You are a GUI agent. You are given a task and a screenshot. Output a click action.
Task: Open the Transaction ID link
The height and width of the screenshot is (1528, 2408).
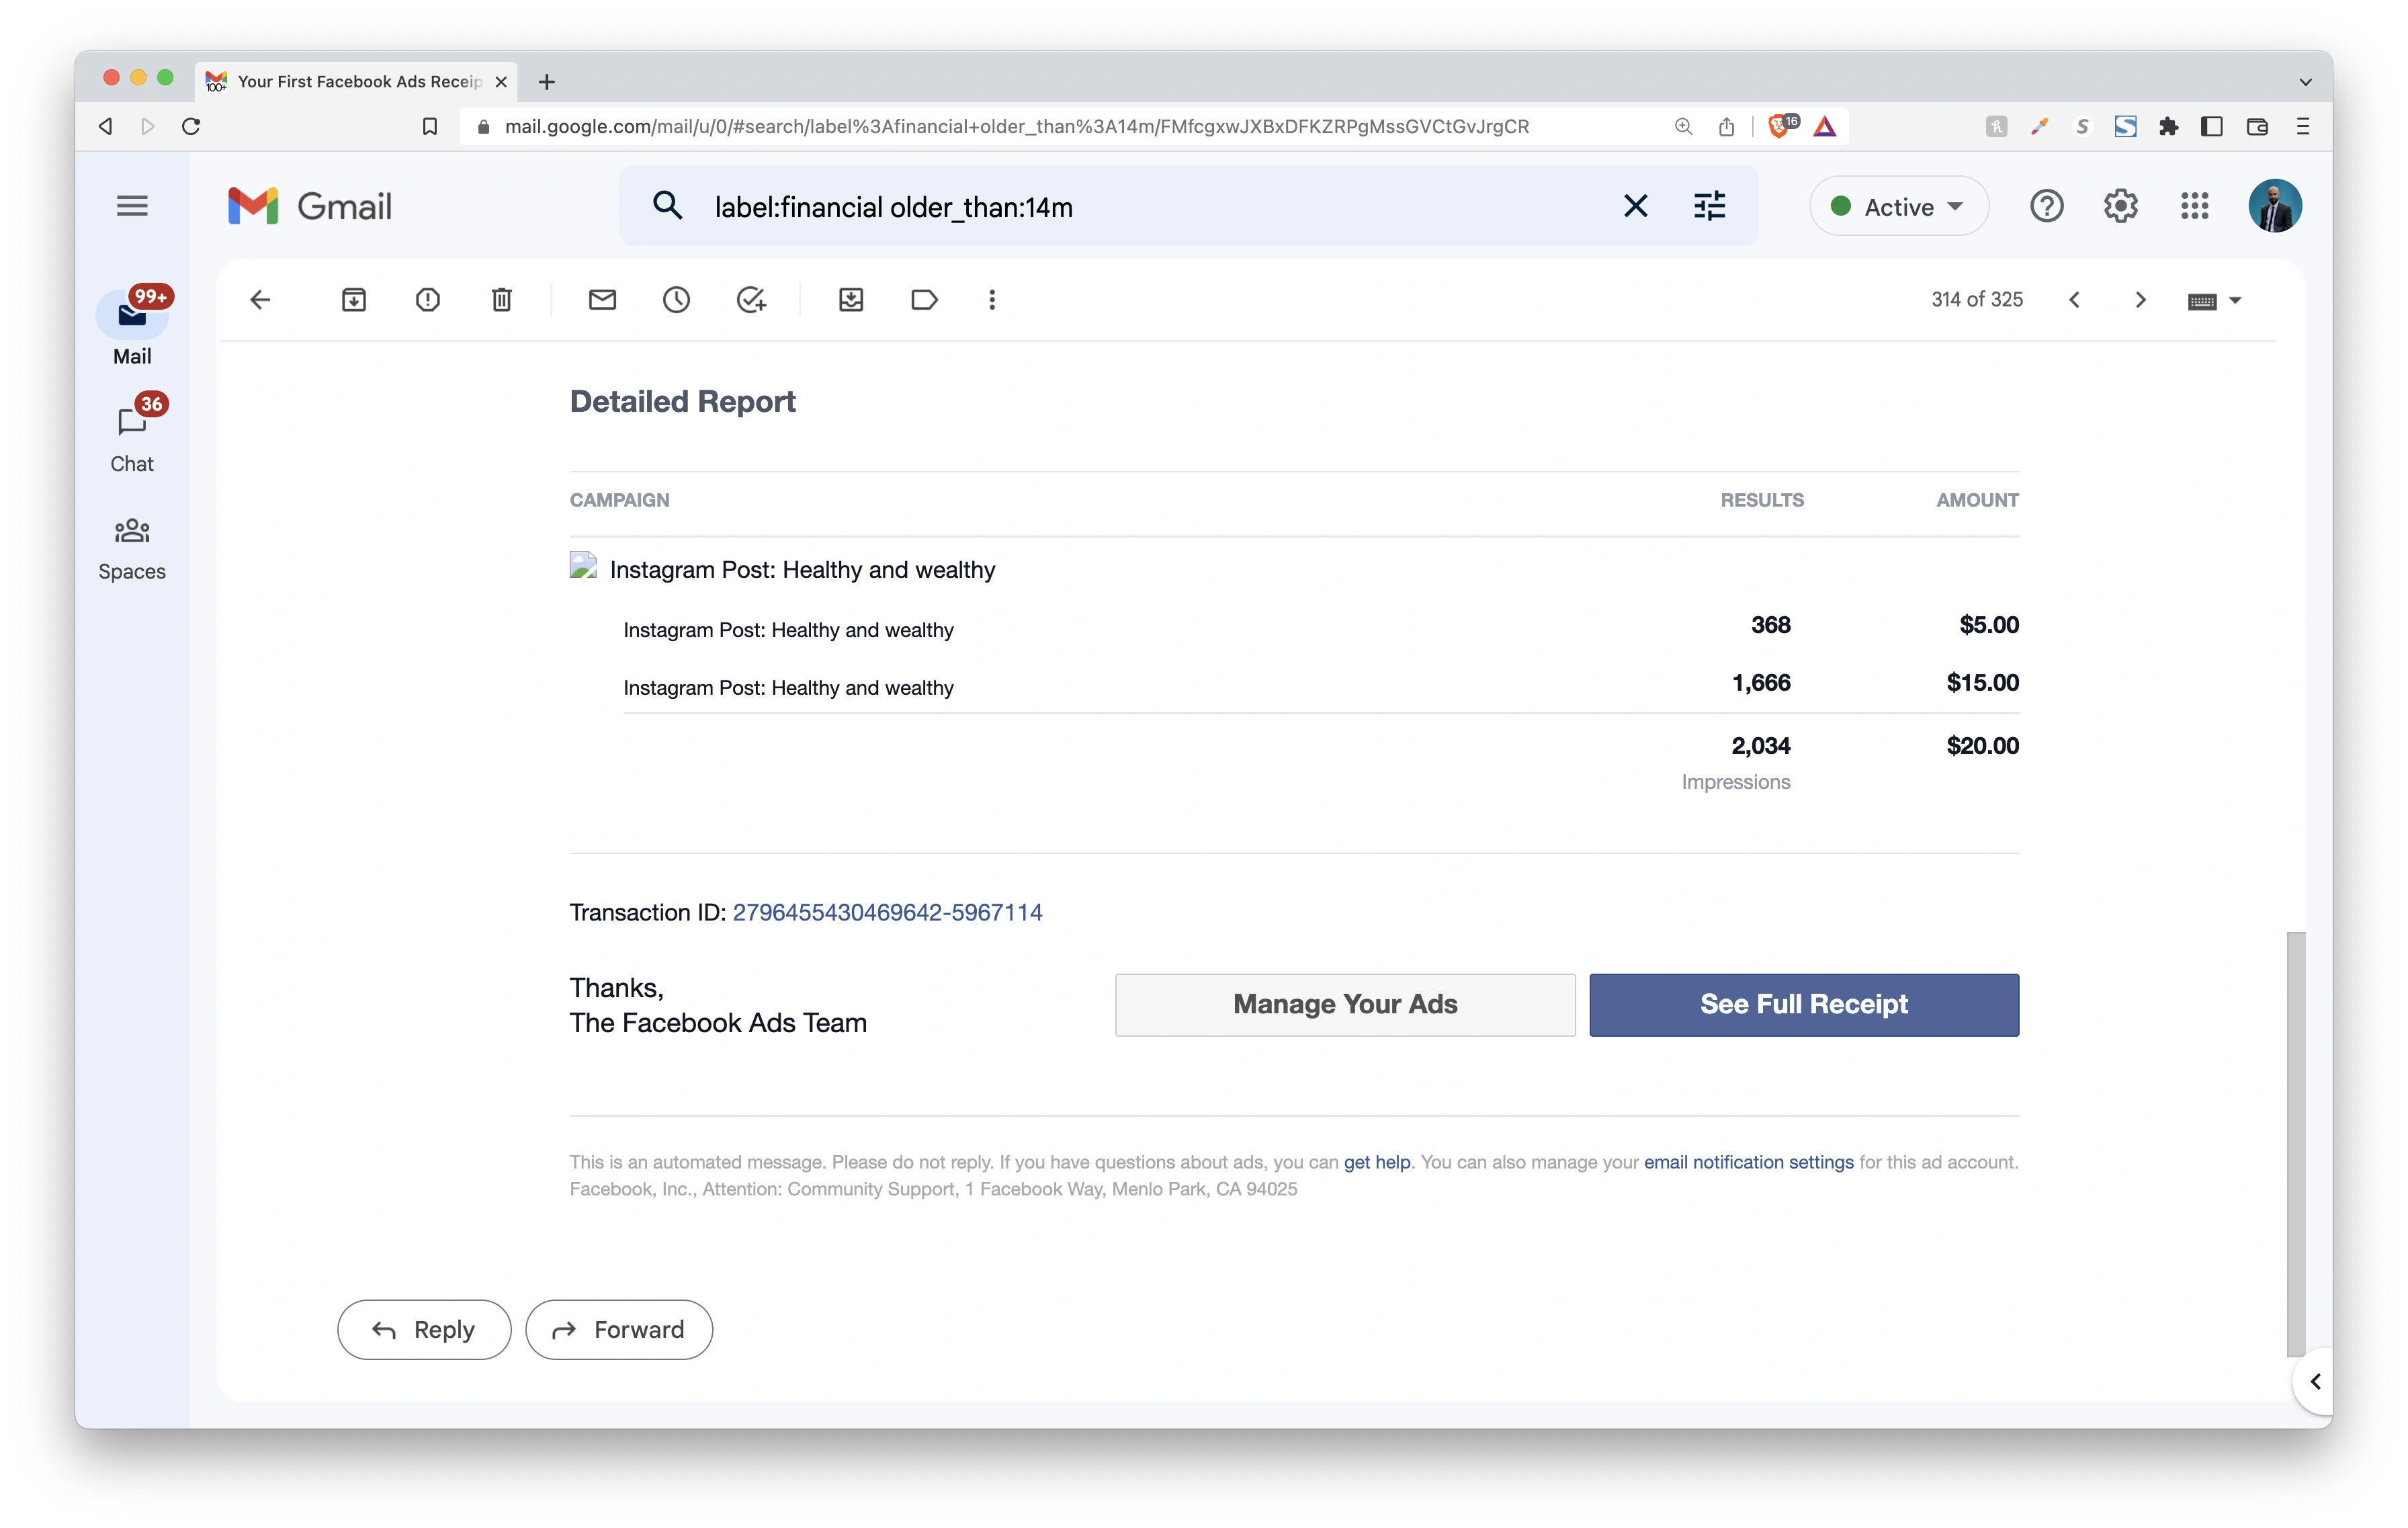pyautogui.click(x=887, y=912)
